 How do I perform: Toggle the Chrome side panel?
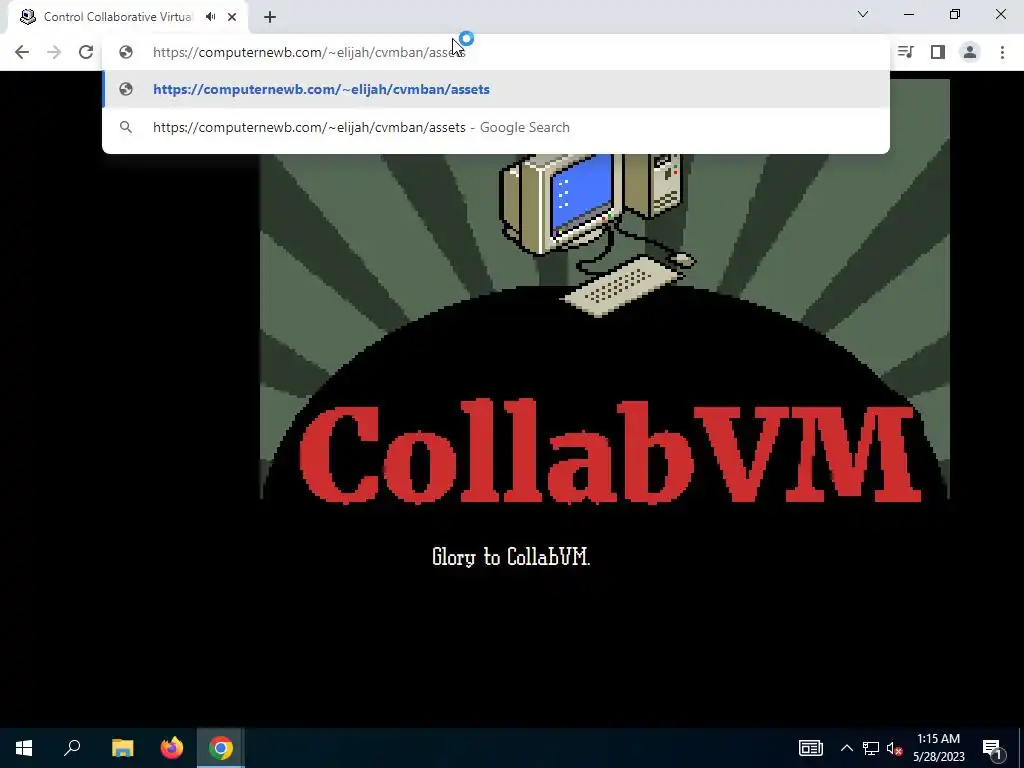[938, 52]
